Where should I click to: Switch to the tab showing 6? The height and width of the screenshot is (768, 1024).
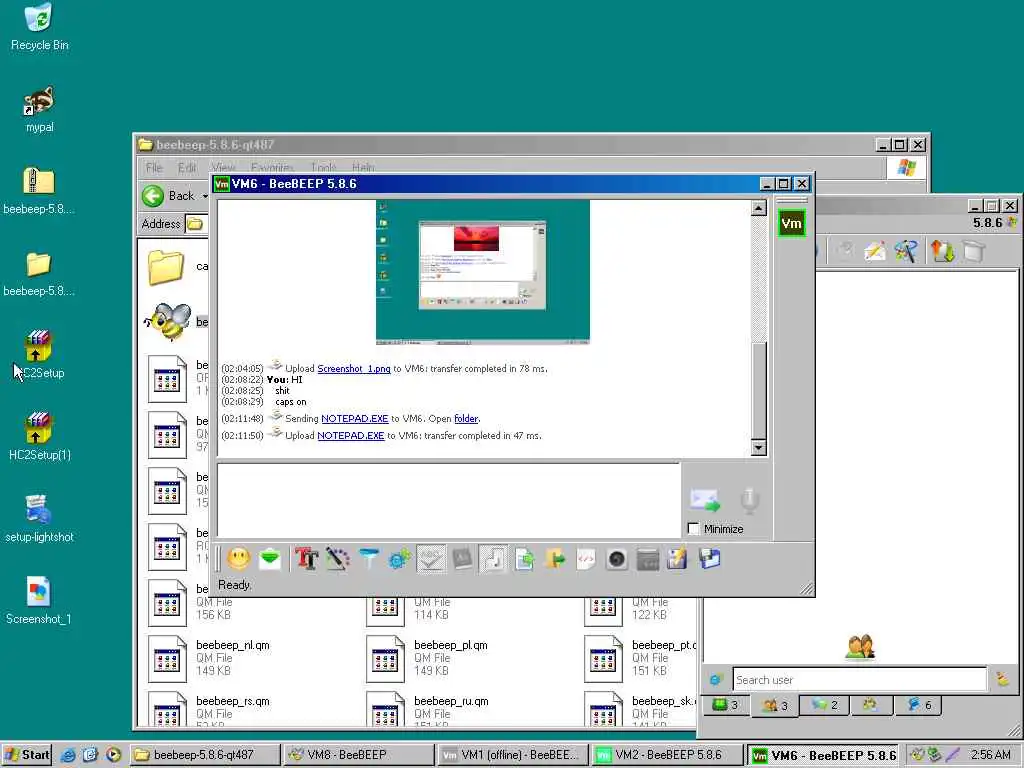pyautogui.click(x=920, y=705)
